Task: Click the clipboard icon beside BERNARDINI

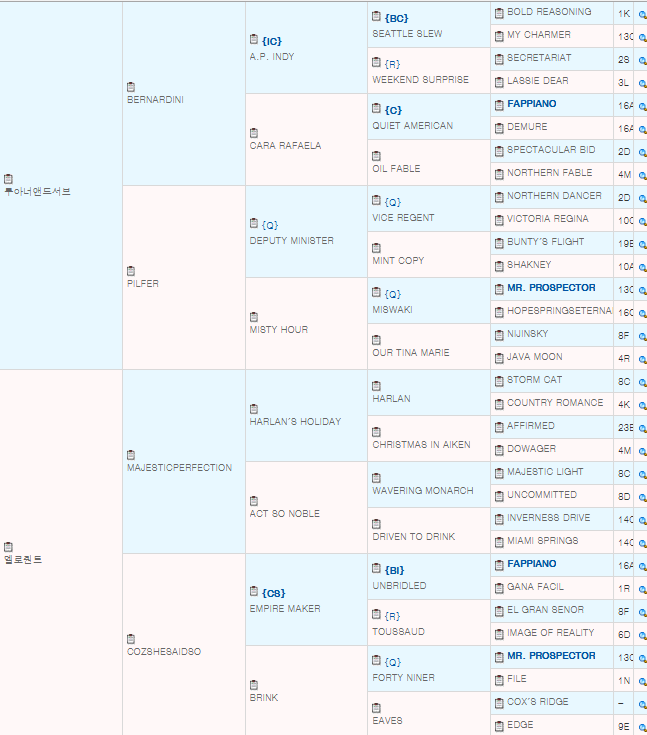Action: pyautogui.click(x=131, y=87)
